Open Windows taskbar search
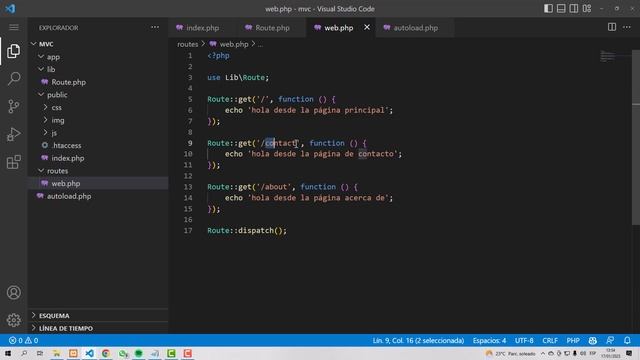The image size is (640, 360). click(x=24, y=353)
